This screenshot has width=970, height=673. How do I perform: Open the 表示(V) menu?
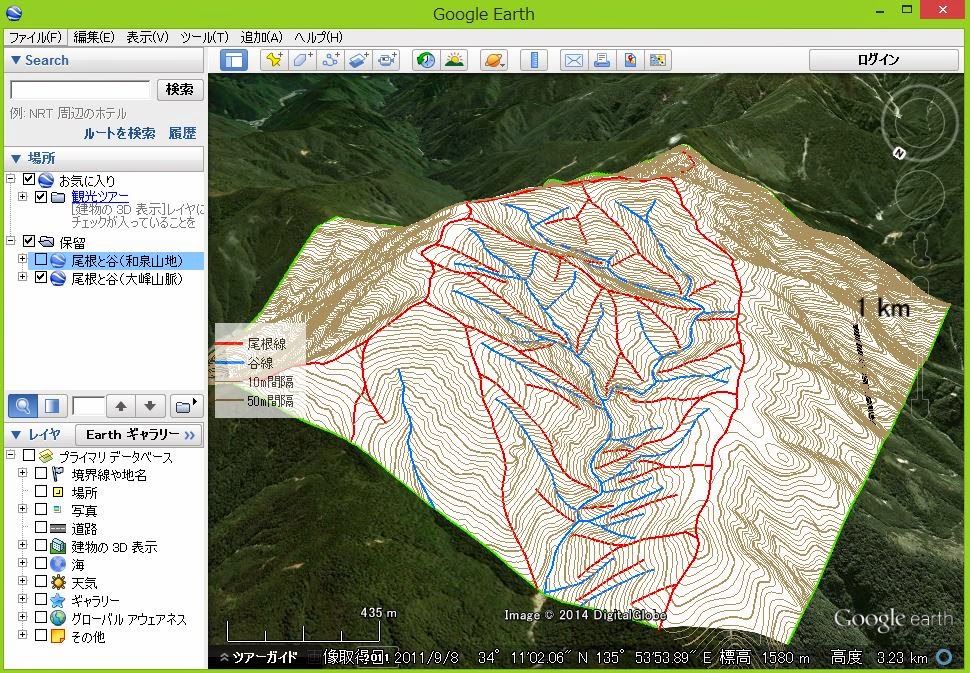147,37
